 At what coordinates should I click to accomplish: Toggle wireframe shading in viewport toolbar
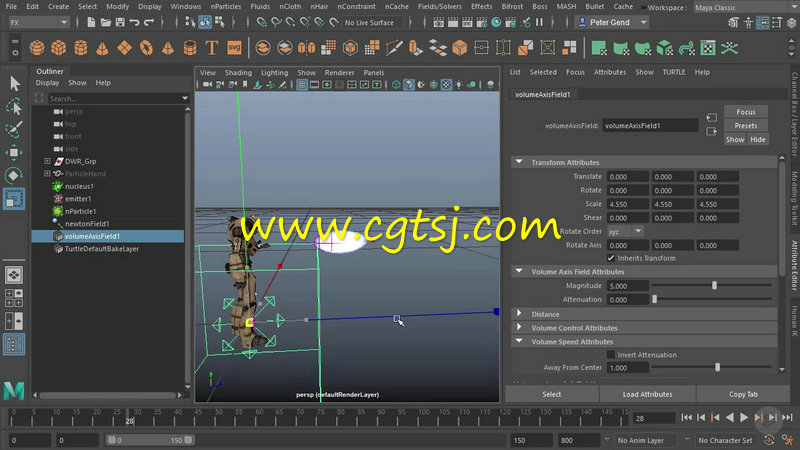396,85
